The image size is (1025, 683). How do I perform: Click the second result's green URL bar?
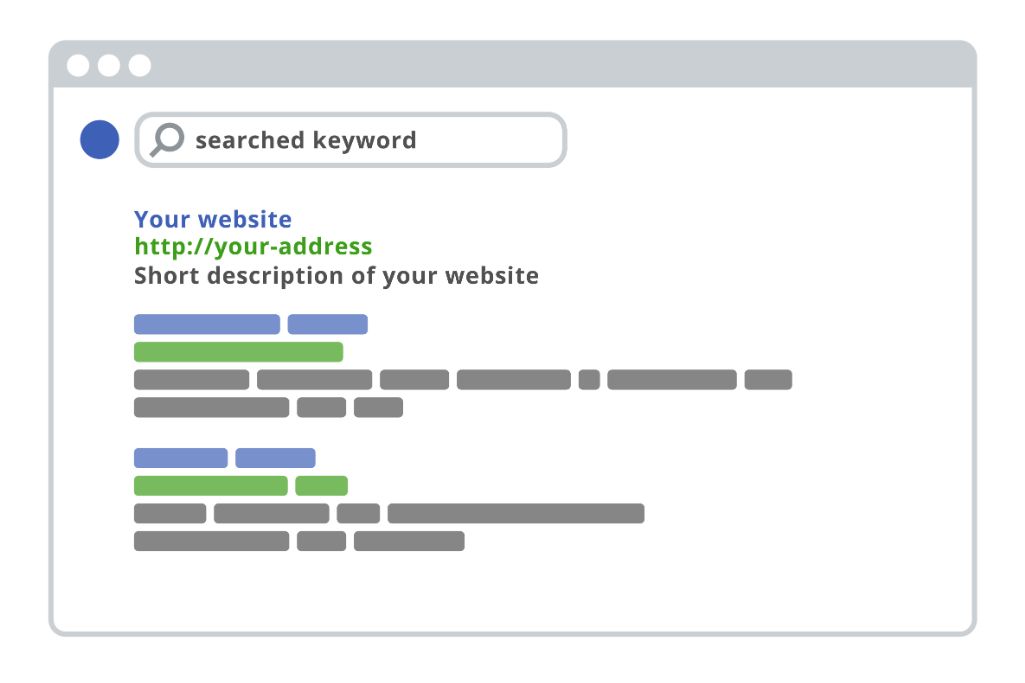point(238,352)
